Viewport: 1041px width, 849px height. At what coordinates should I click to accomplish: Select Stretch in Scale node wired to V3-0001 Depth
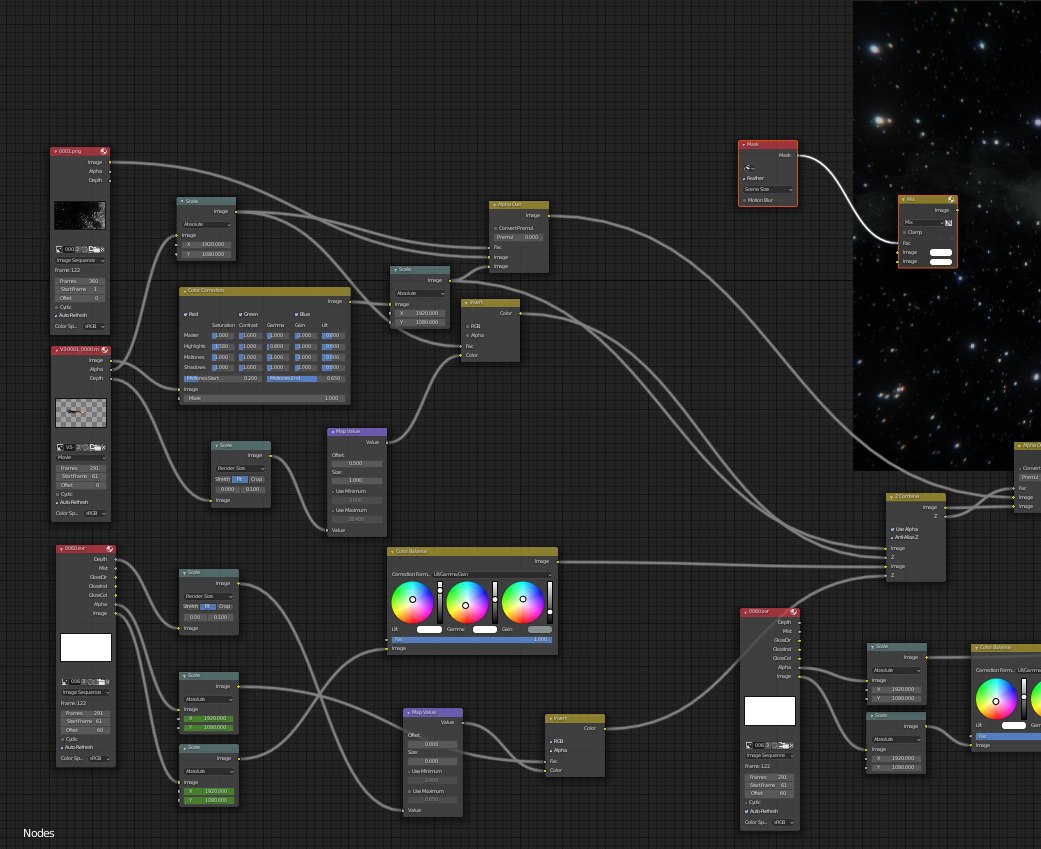223,479
